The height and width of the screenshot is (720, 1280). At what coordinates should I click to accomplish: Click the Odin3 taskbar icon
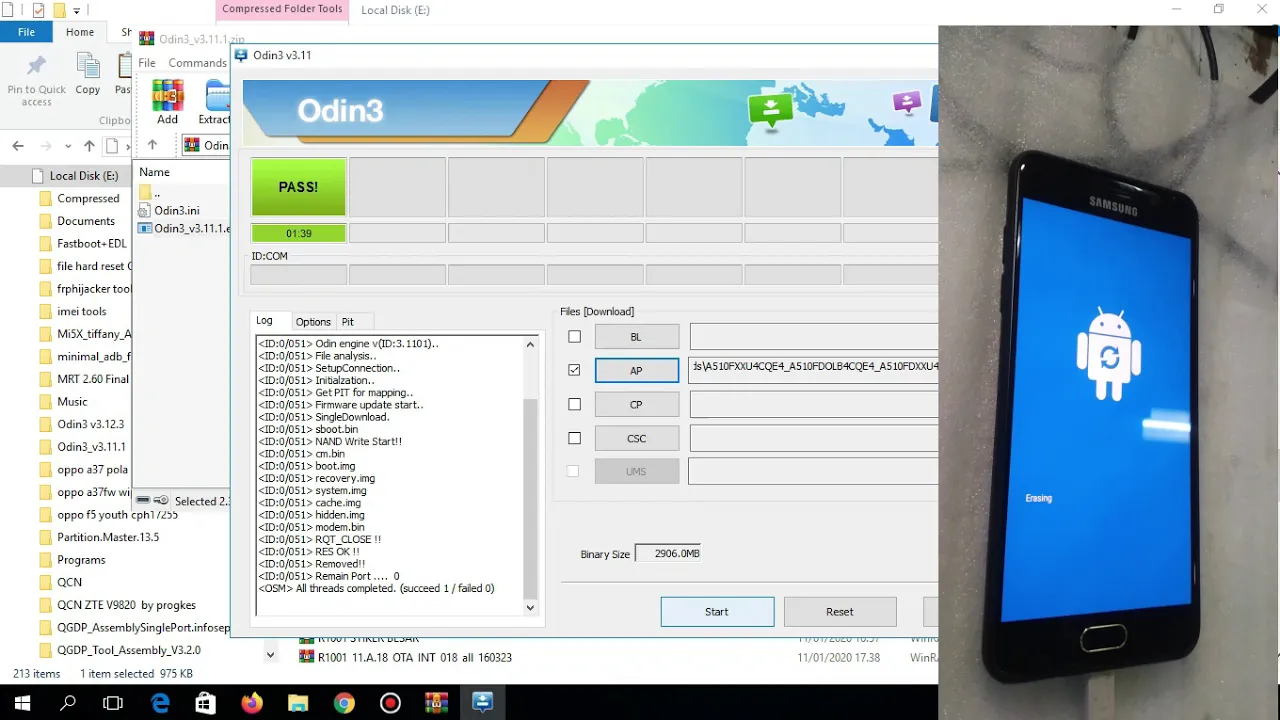coord(482,703)
